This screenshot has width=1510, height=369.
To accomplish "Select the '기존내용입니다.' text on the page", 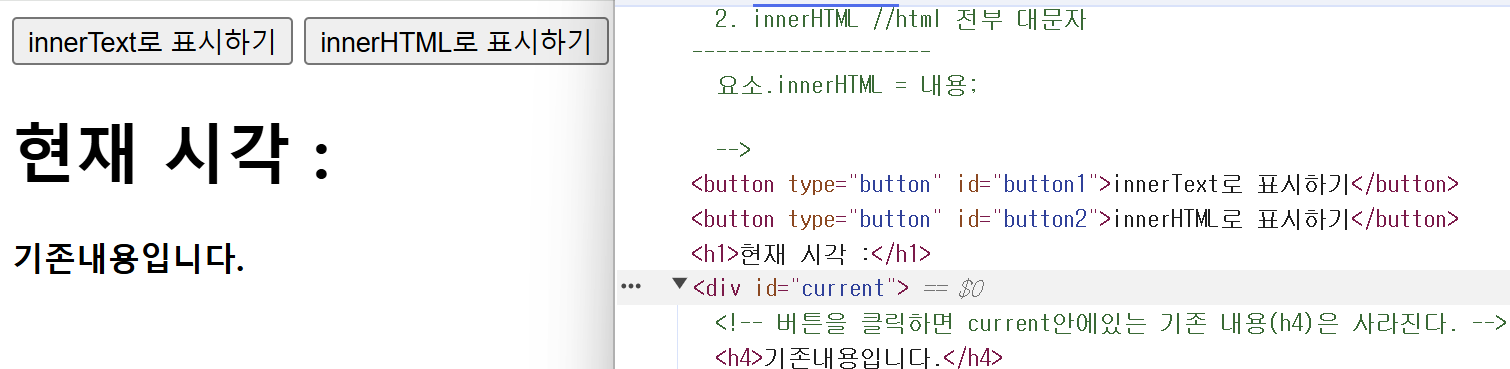I will pyautogui.click(x=129, y=259).
